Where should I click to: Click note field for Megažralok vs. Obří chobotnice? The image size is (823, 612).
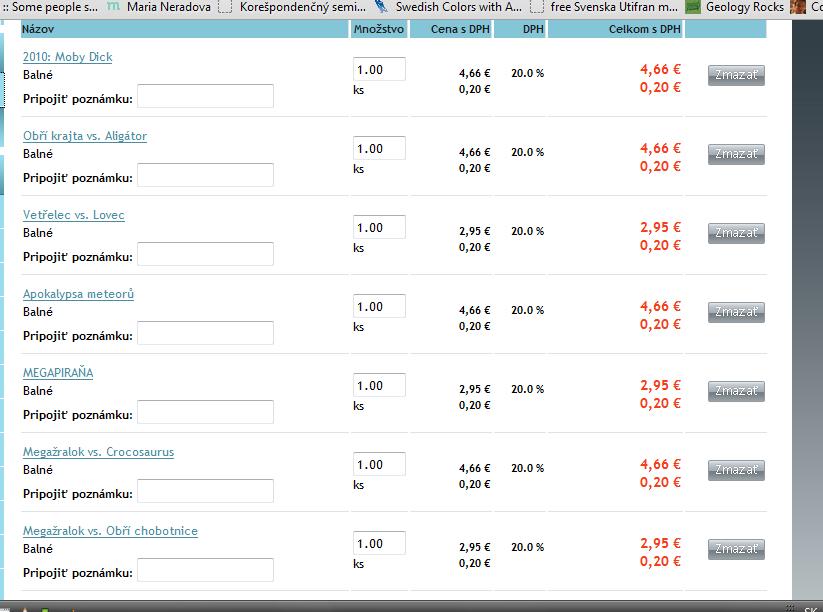(x=205, y=570)
